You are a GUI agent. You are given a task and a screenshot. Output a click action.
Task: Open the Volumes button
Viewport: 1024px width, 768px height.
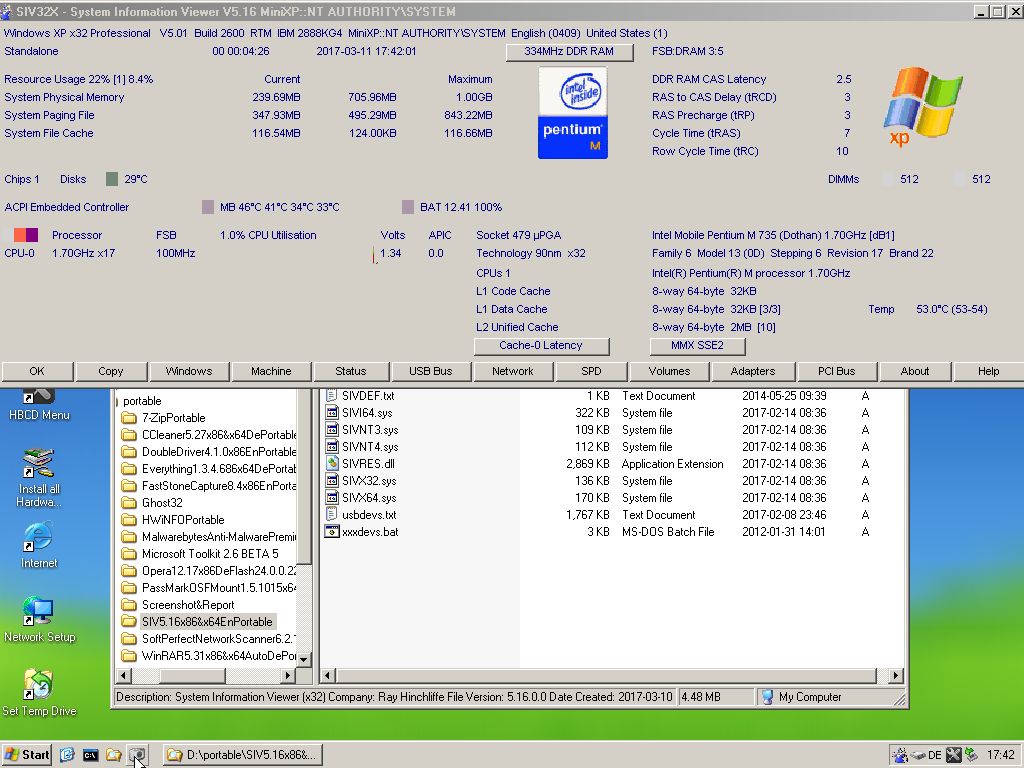coord(669,371)
